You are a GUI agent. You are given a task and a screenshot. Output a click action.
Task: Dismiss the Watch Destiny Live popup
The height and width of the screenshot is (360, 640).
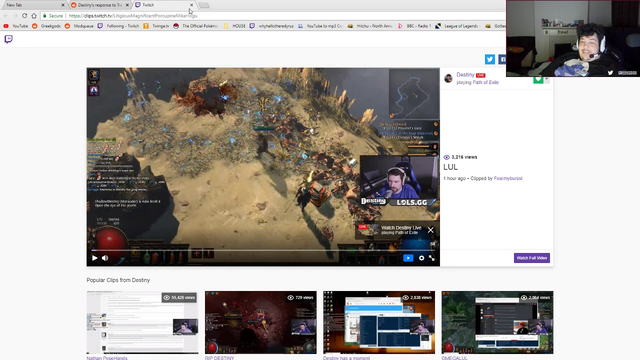(431, 230)
